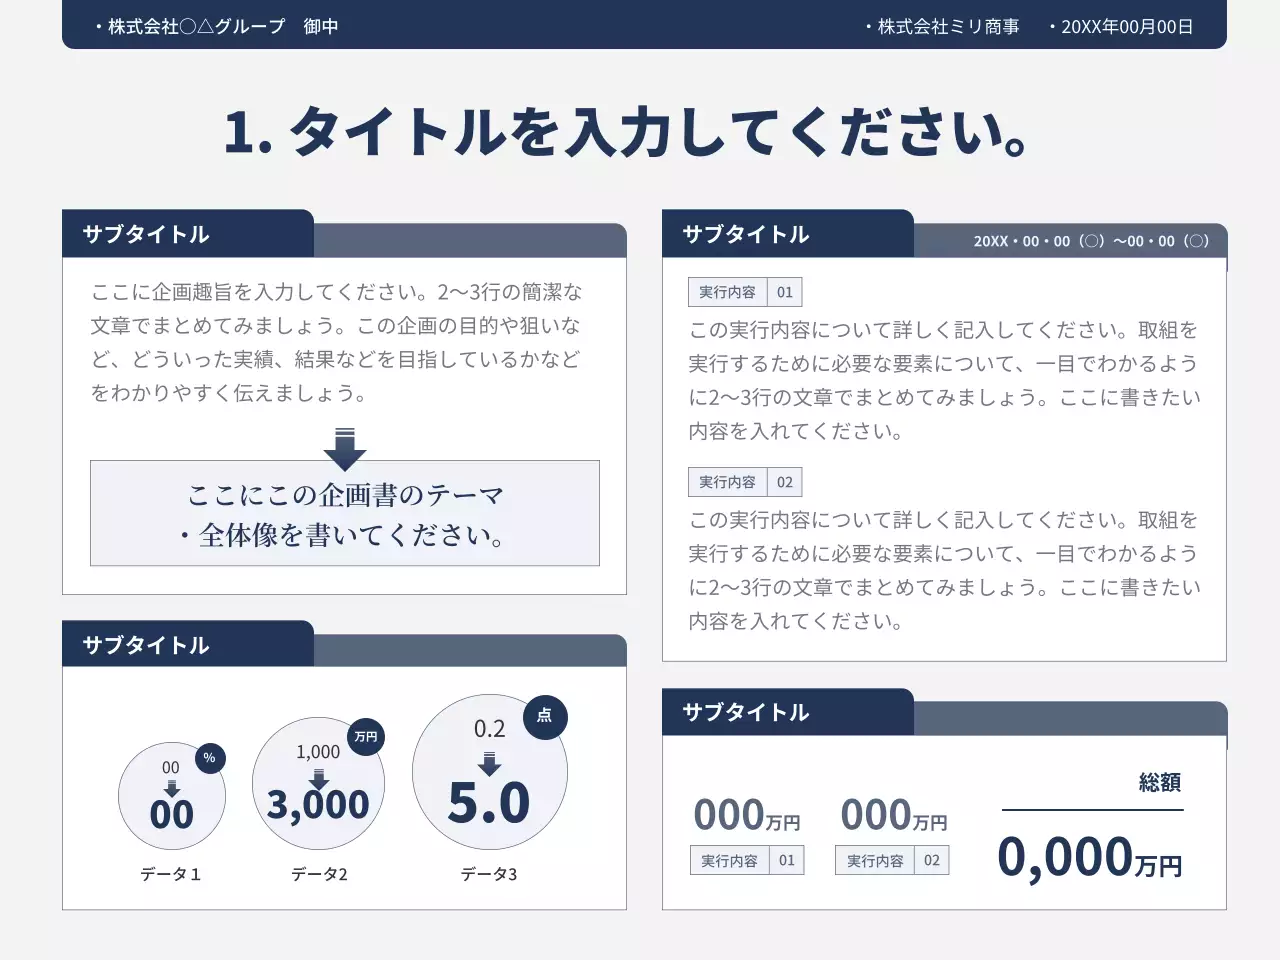Click the 点 badge on the データ3 circle
This screenshot has height=960, width=1280.
(x=545, y=716)
